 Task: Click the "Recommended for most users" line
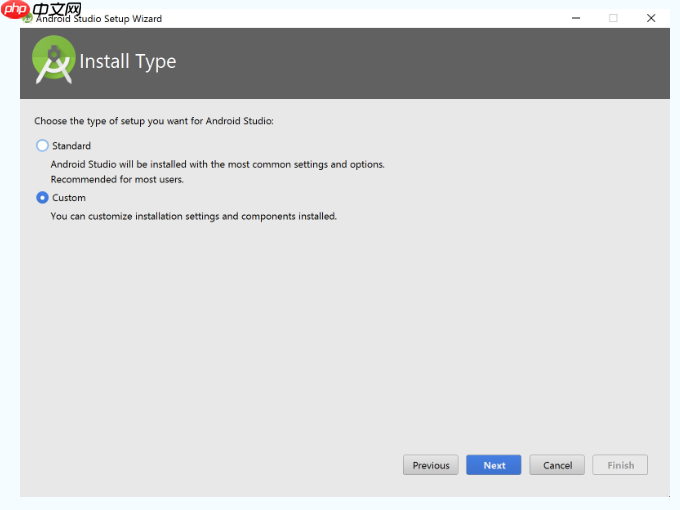click(117, 180)
